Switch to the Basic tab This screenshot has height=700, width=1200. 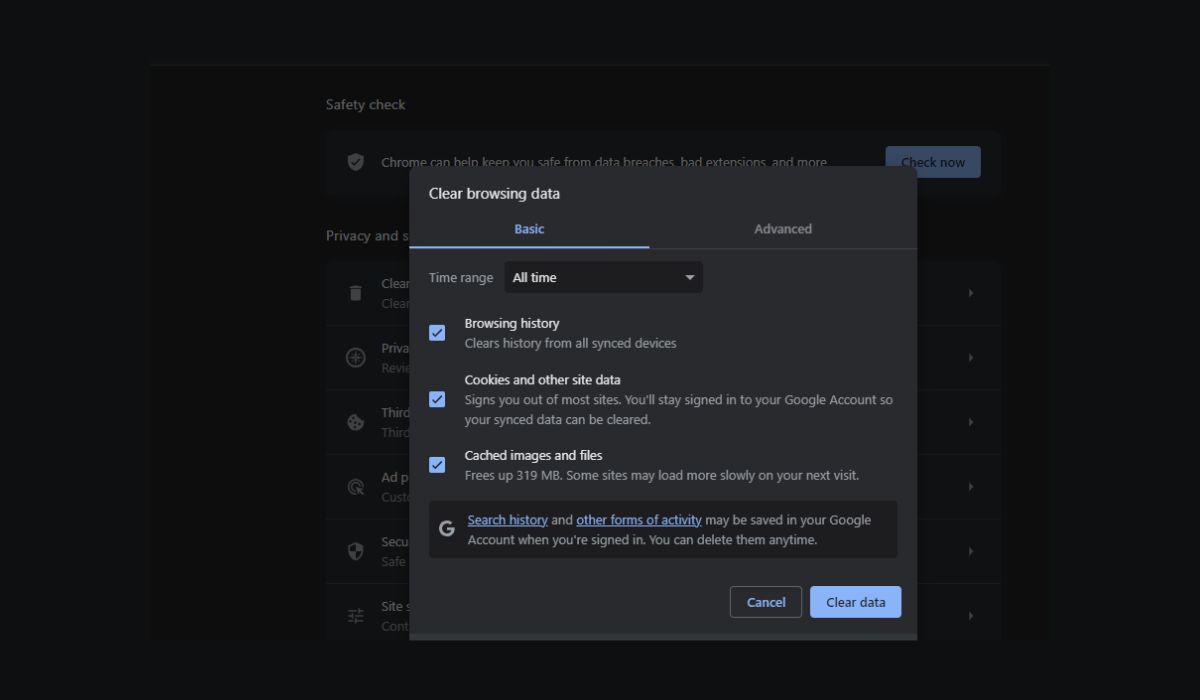529,229
